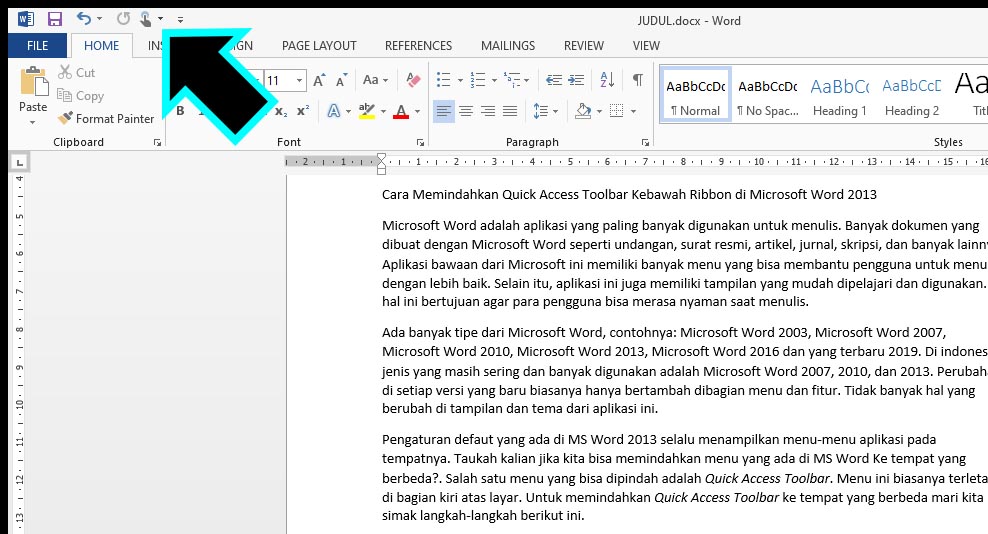Toggle Superscript formatting
988x534 pixels.
(303, 111)
